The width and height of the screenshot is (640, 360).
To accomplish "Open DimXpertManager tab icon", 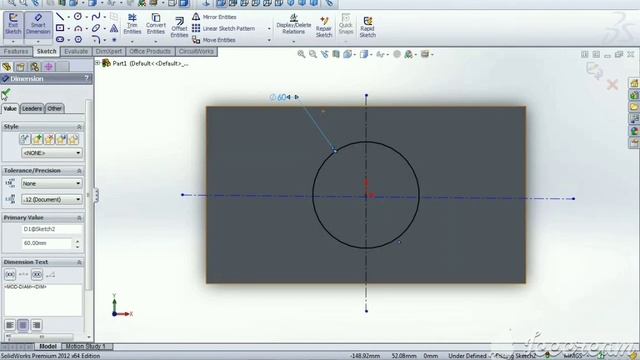I will click(x=49, y=67).
